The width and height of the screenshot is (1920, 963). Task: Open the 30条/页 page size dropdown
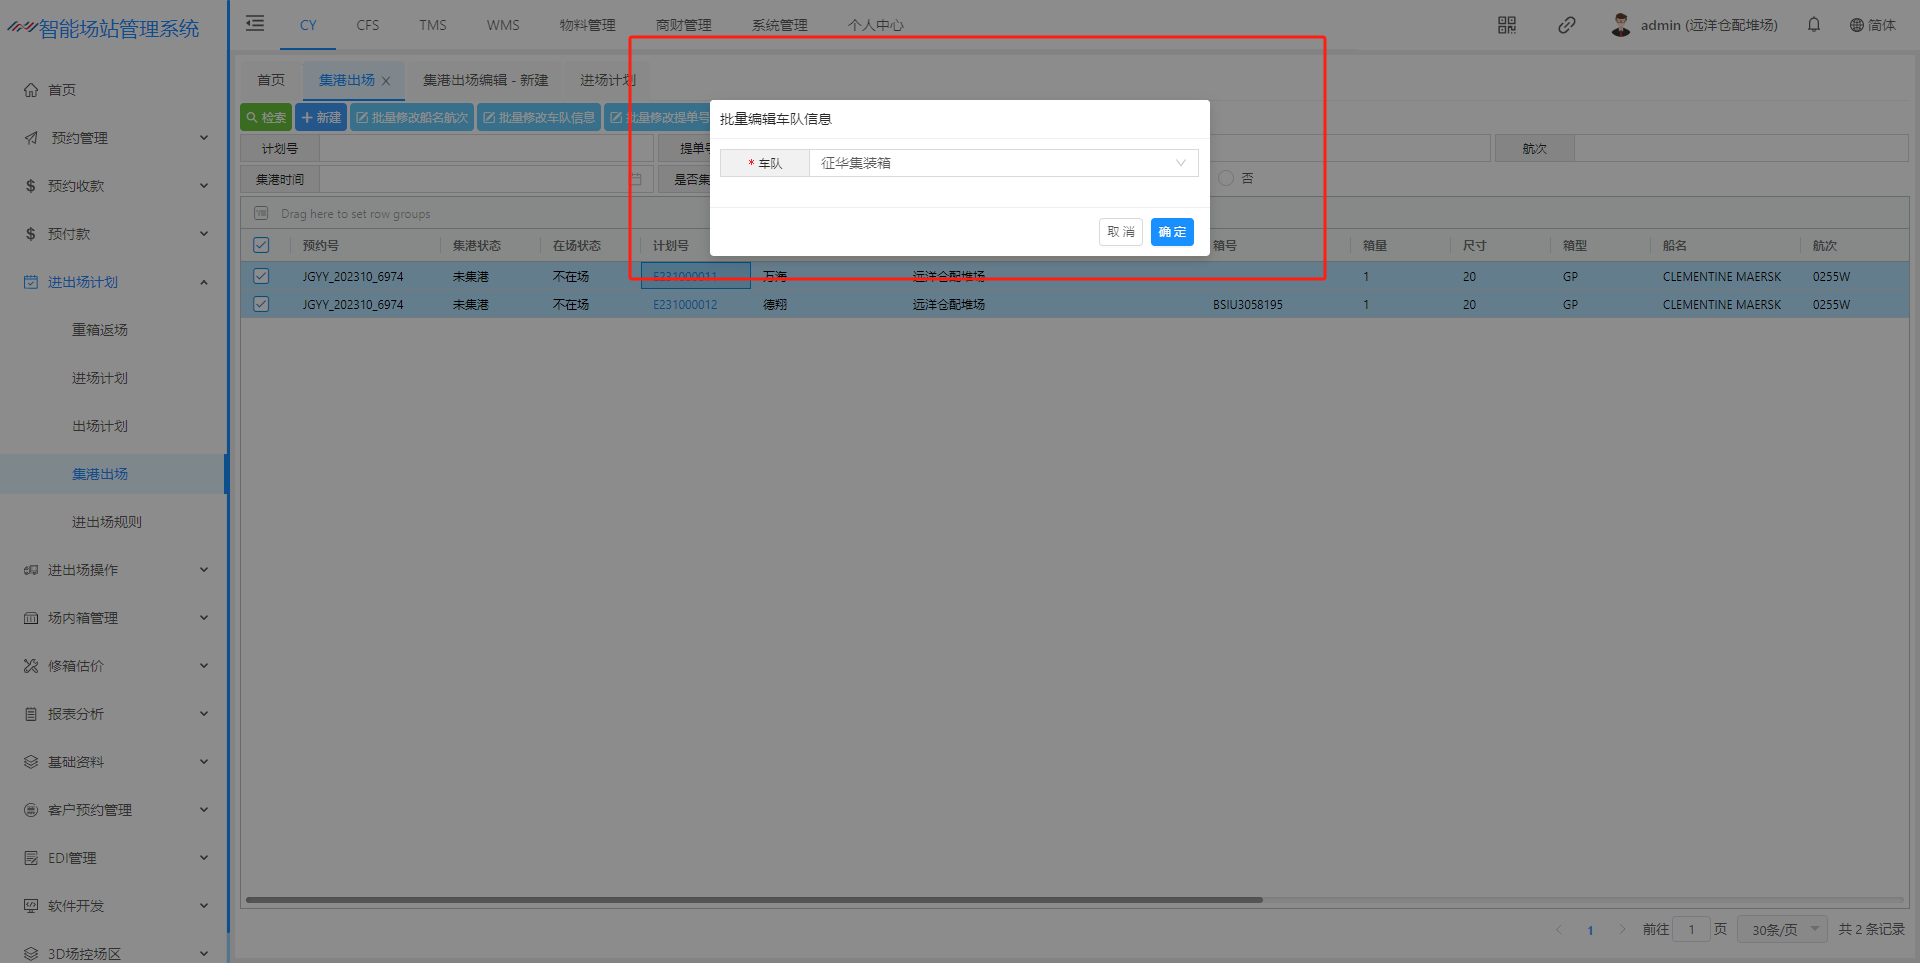(1782, 929)
